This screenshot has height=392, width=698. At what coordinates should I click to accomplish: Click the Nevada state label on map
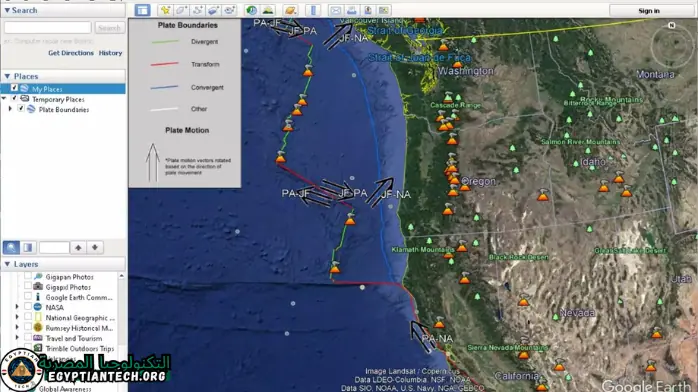coord(577,313)
